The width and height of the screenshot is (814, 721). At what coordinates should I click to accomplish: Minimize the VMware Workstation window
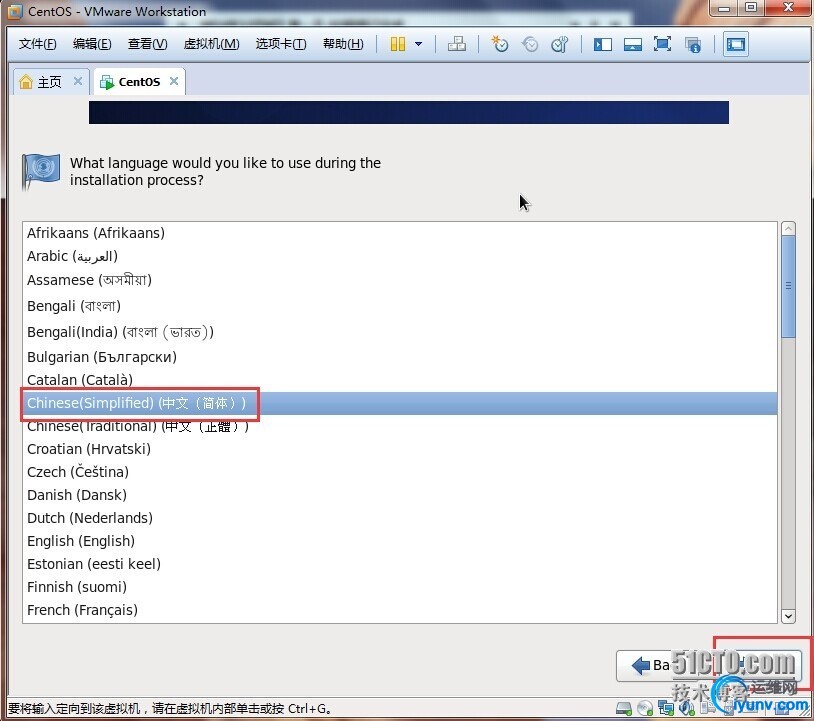pyautogui.click(x=724, y=8)
